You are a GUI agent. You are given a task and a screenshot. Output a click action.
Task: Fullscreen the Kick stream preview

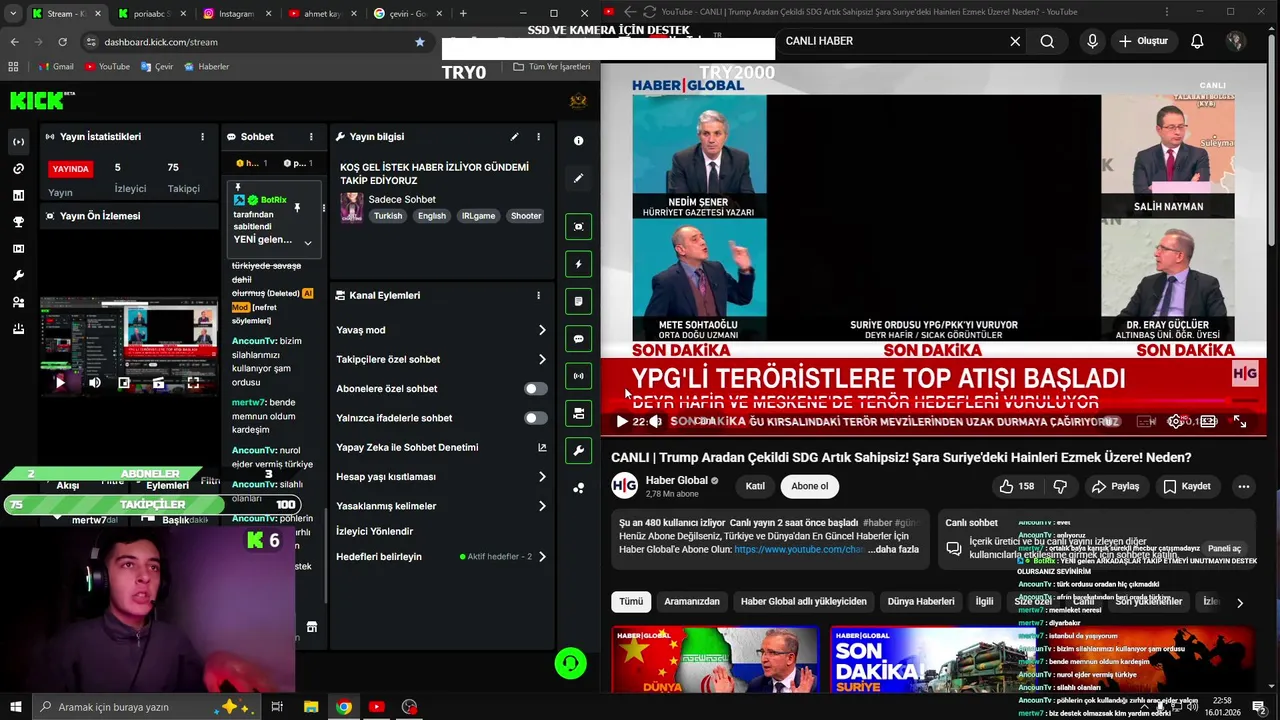tap(193, 382)
